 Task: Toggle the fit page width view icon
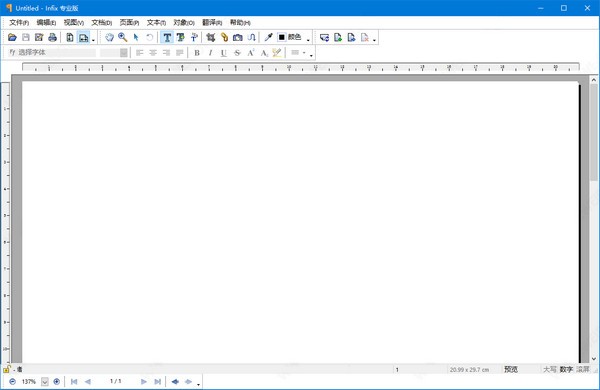click(x=83, y=38)
